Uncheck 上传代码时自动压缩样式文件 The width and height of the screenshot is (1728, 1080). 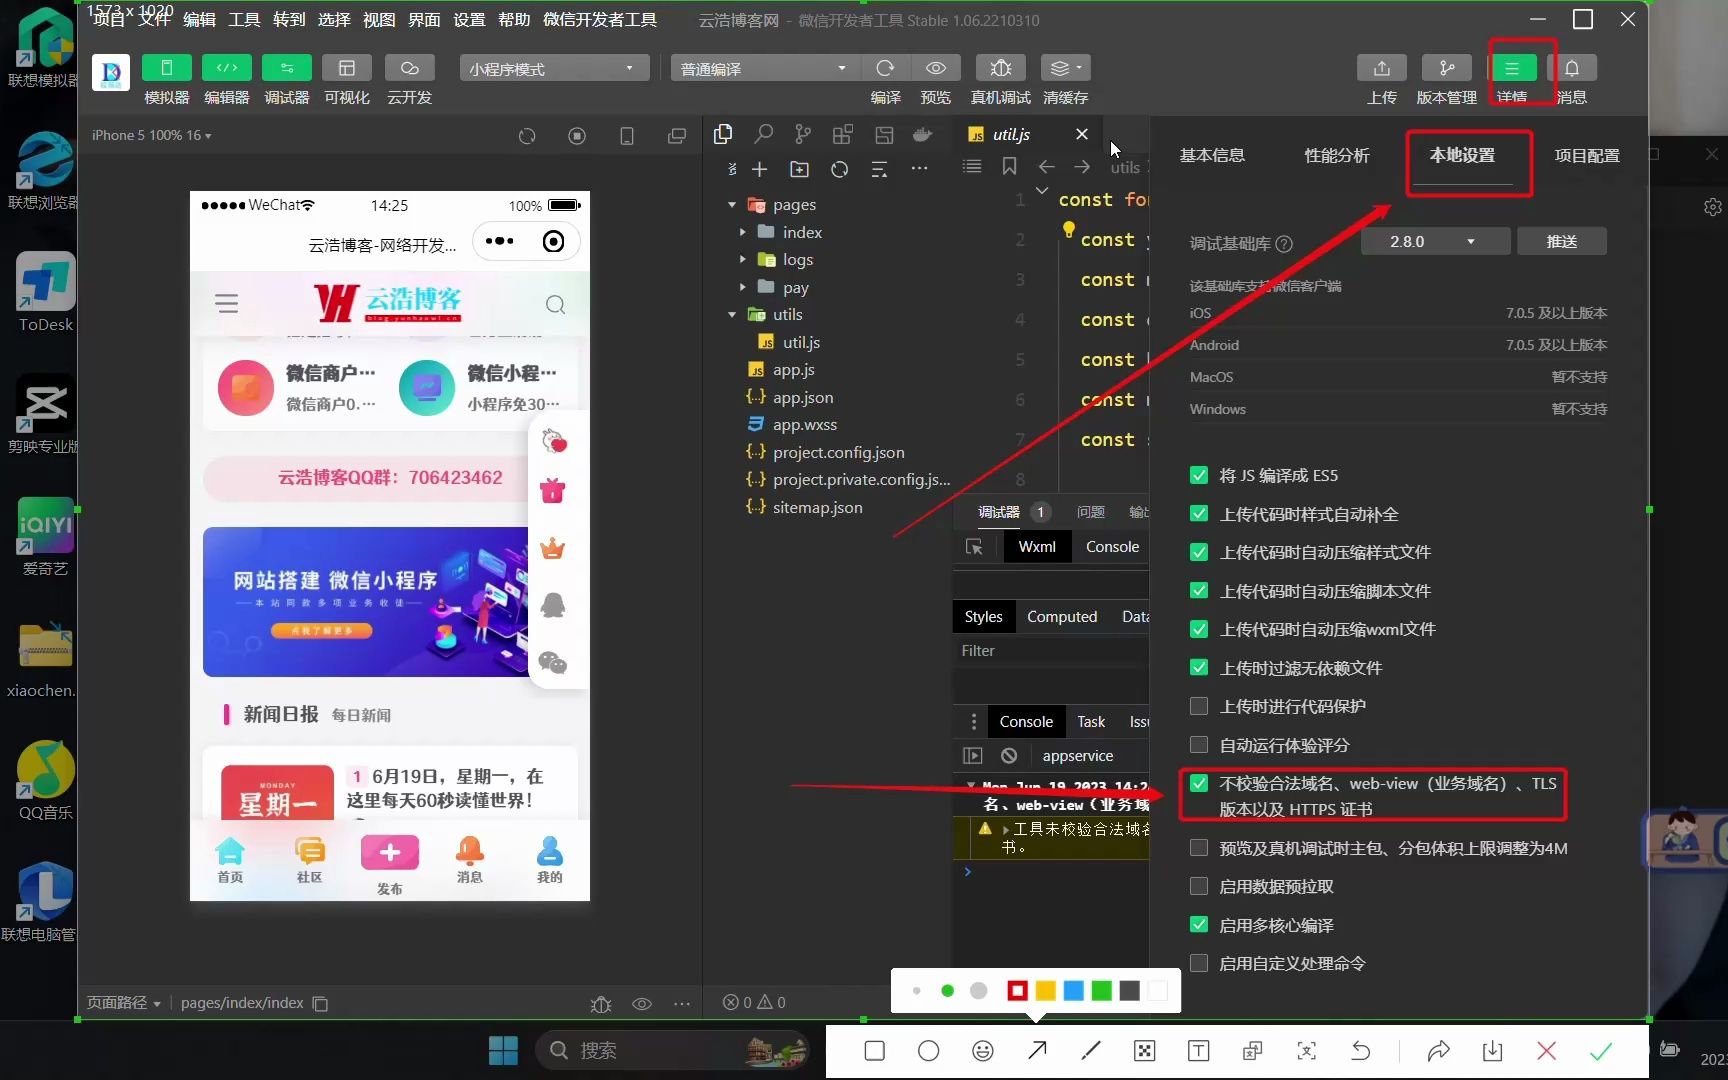[1199, 552]
